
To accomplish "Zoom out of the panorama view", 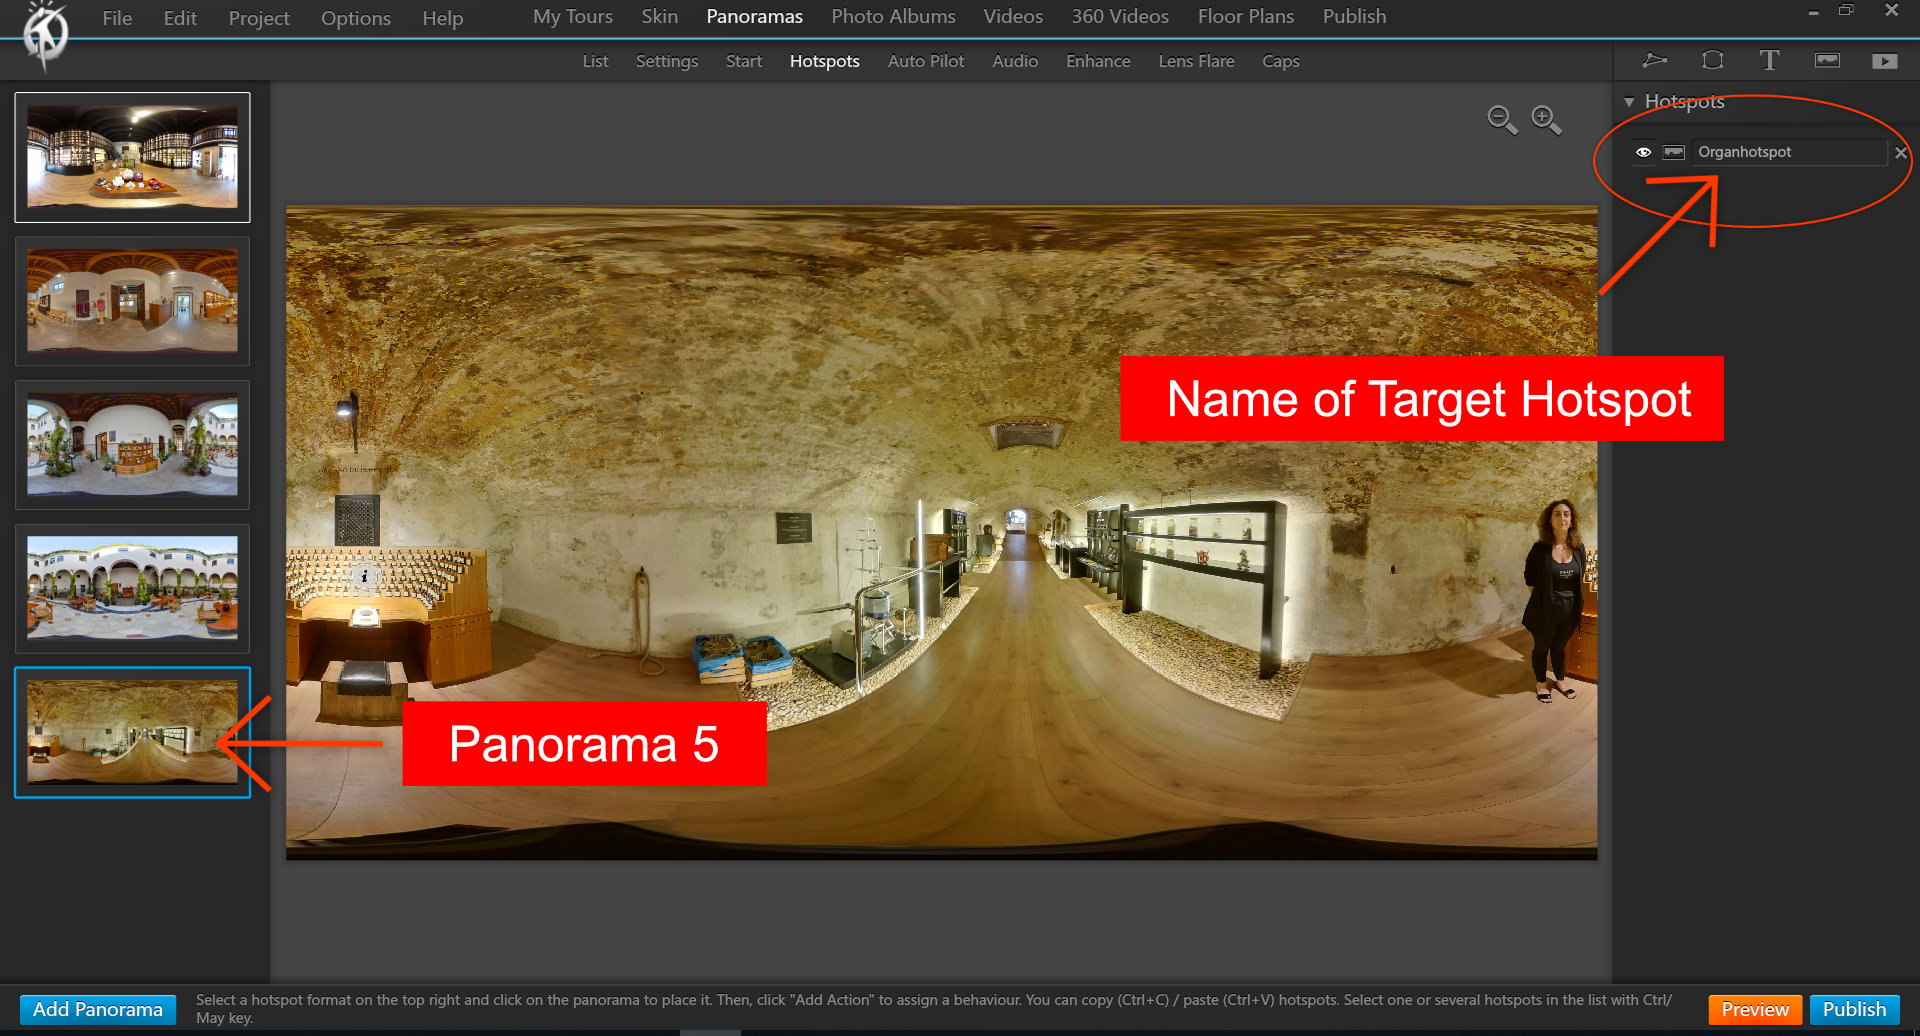I will tap(1502, 120).
